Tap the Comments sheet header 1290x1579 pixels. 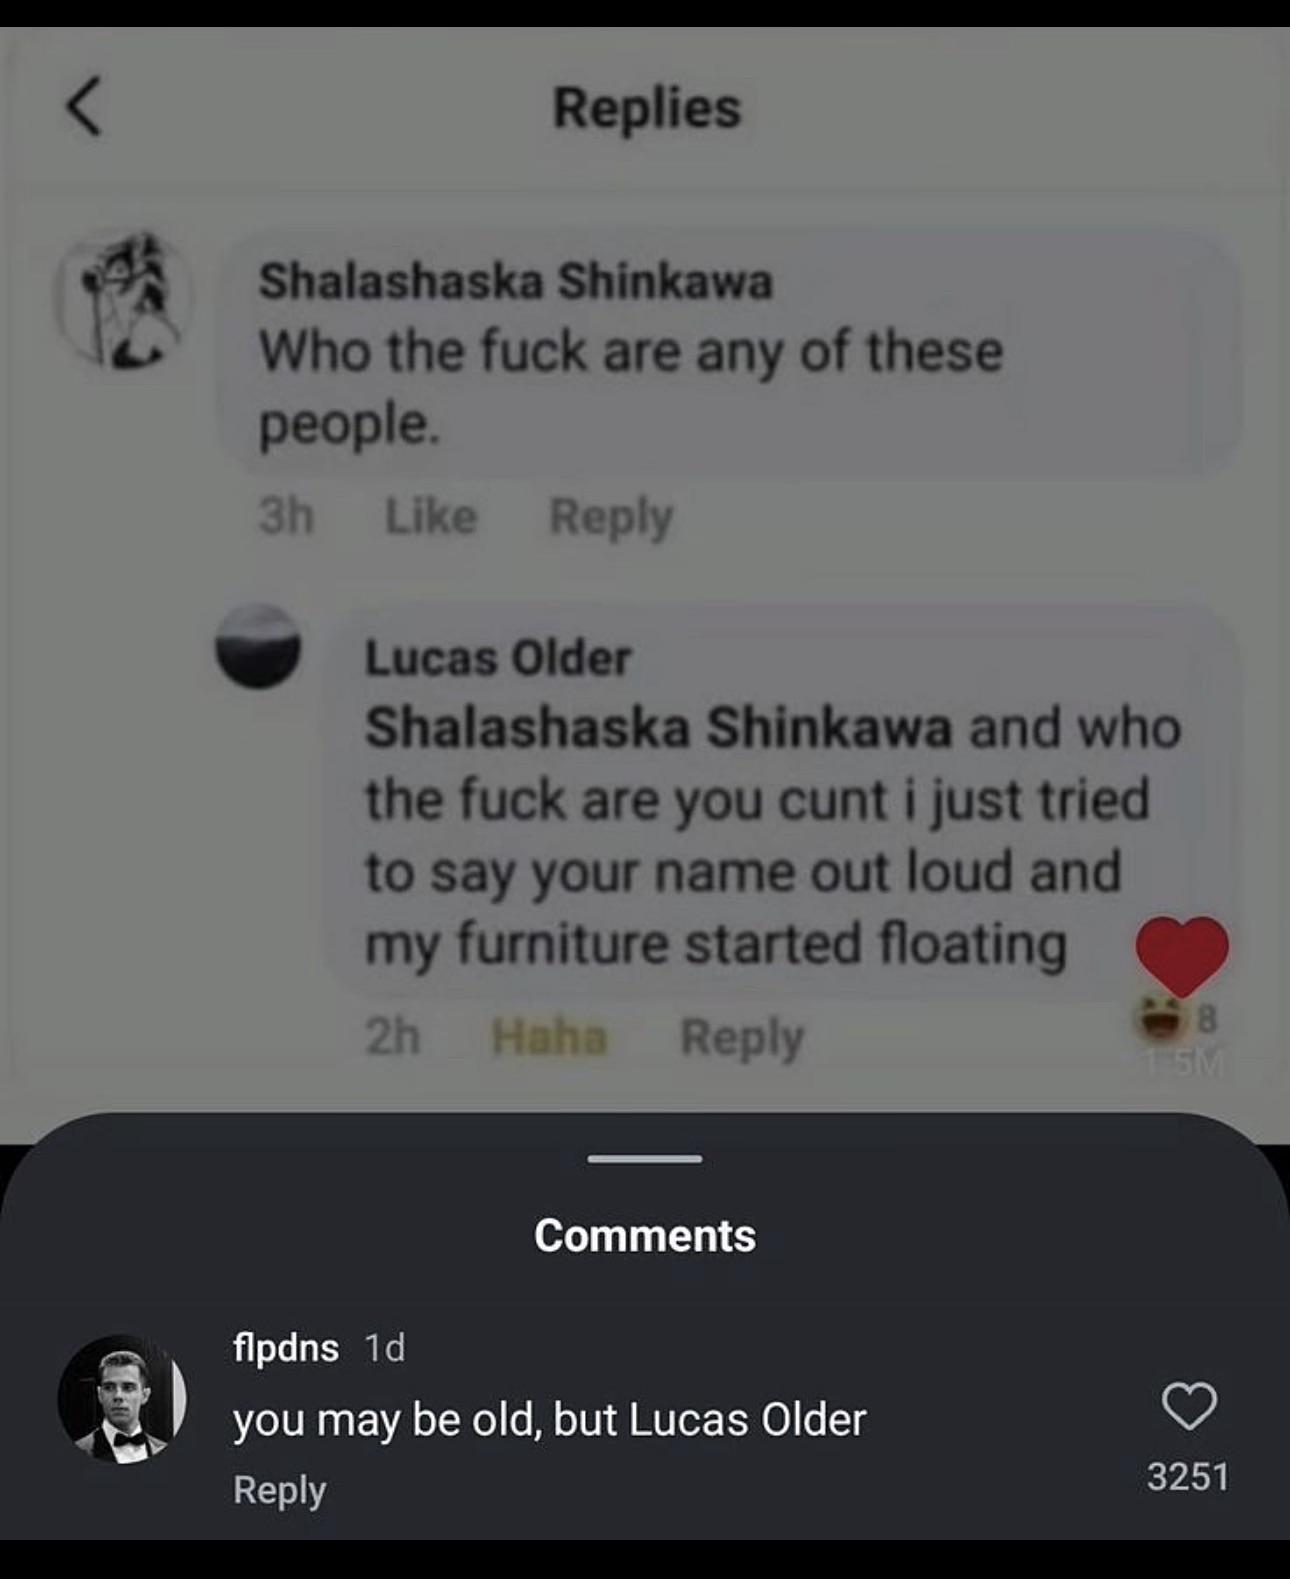[x=645, y=1236]
